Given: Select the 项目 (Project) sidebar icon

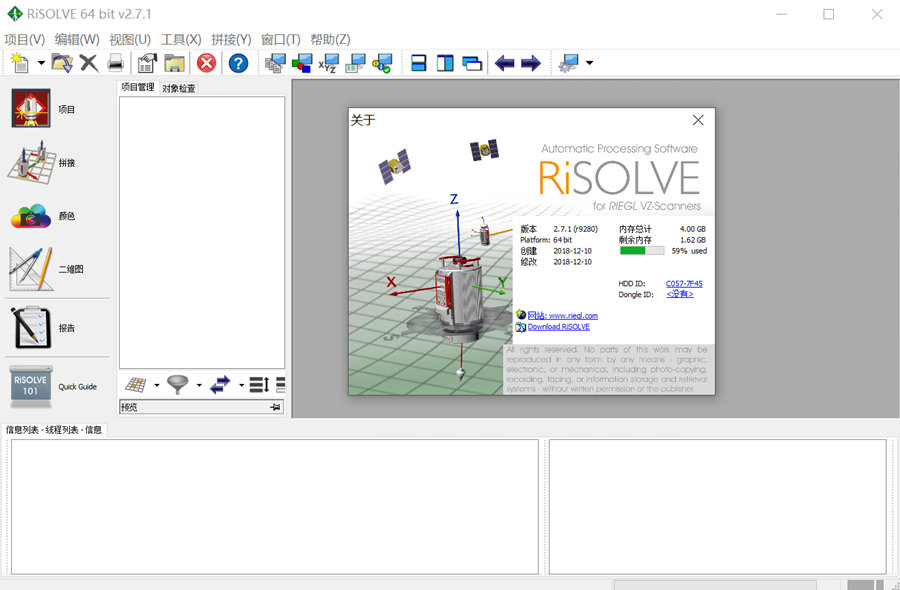Looking at the screenshot, I should pos(29,107).
